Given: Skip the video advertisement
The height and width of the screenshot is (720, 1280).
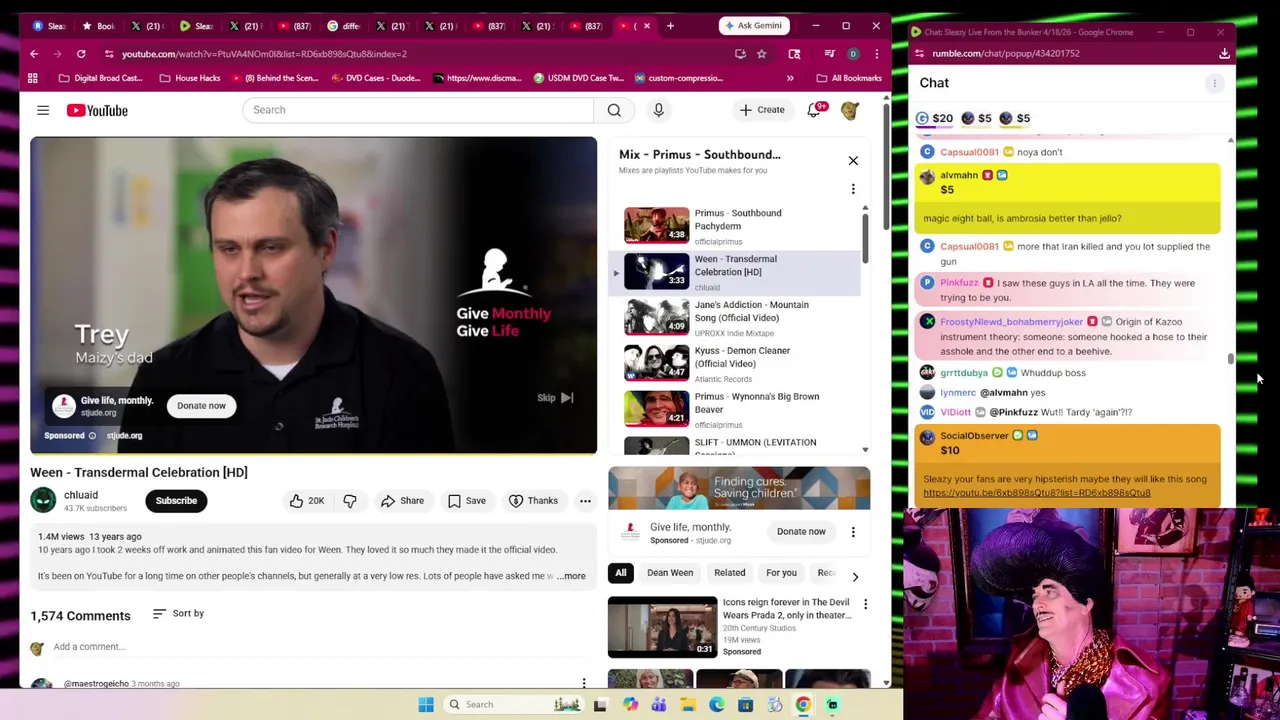Looking at the screenshot, I should [555, 398].
